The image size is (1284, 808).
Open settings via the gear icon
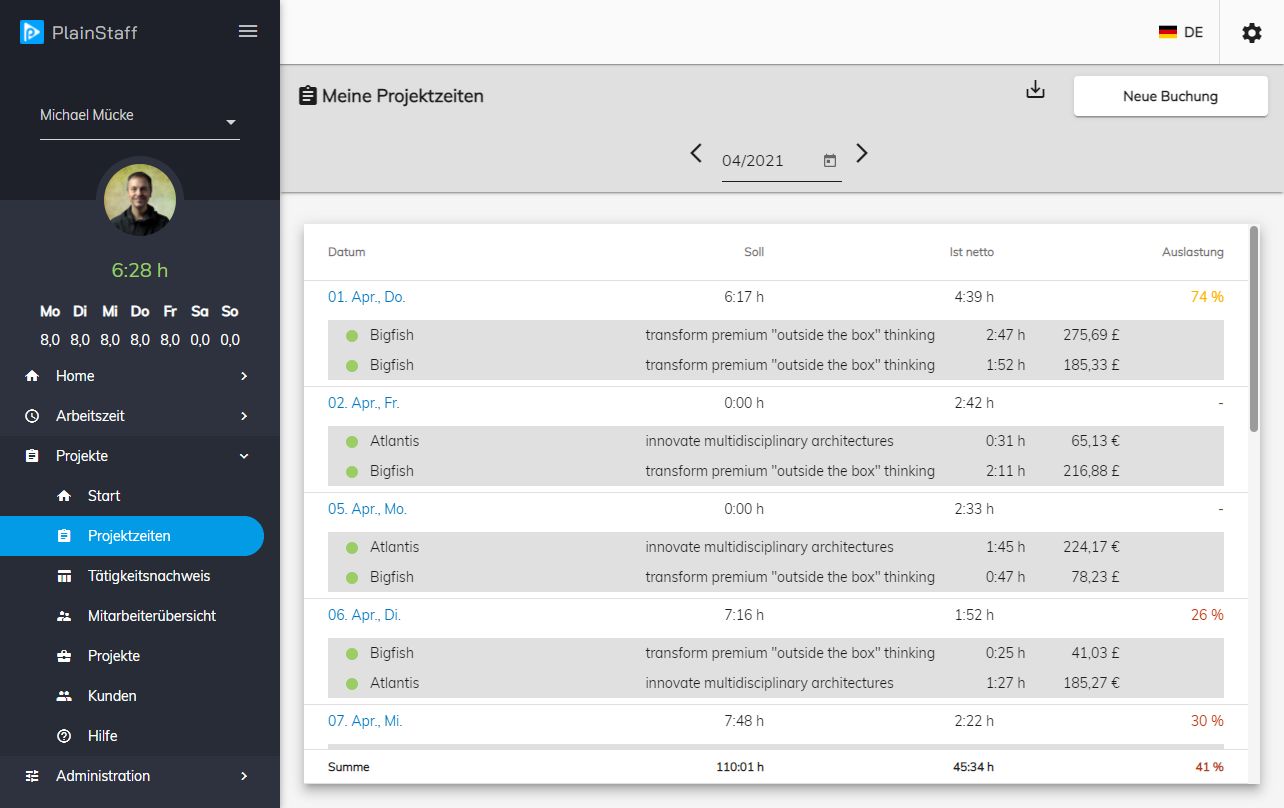coord(1251,33)
